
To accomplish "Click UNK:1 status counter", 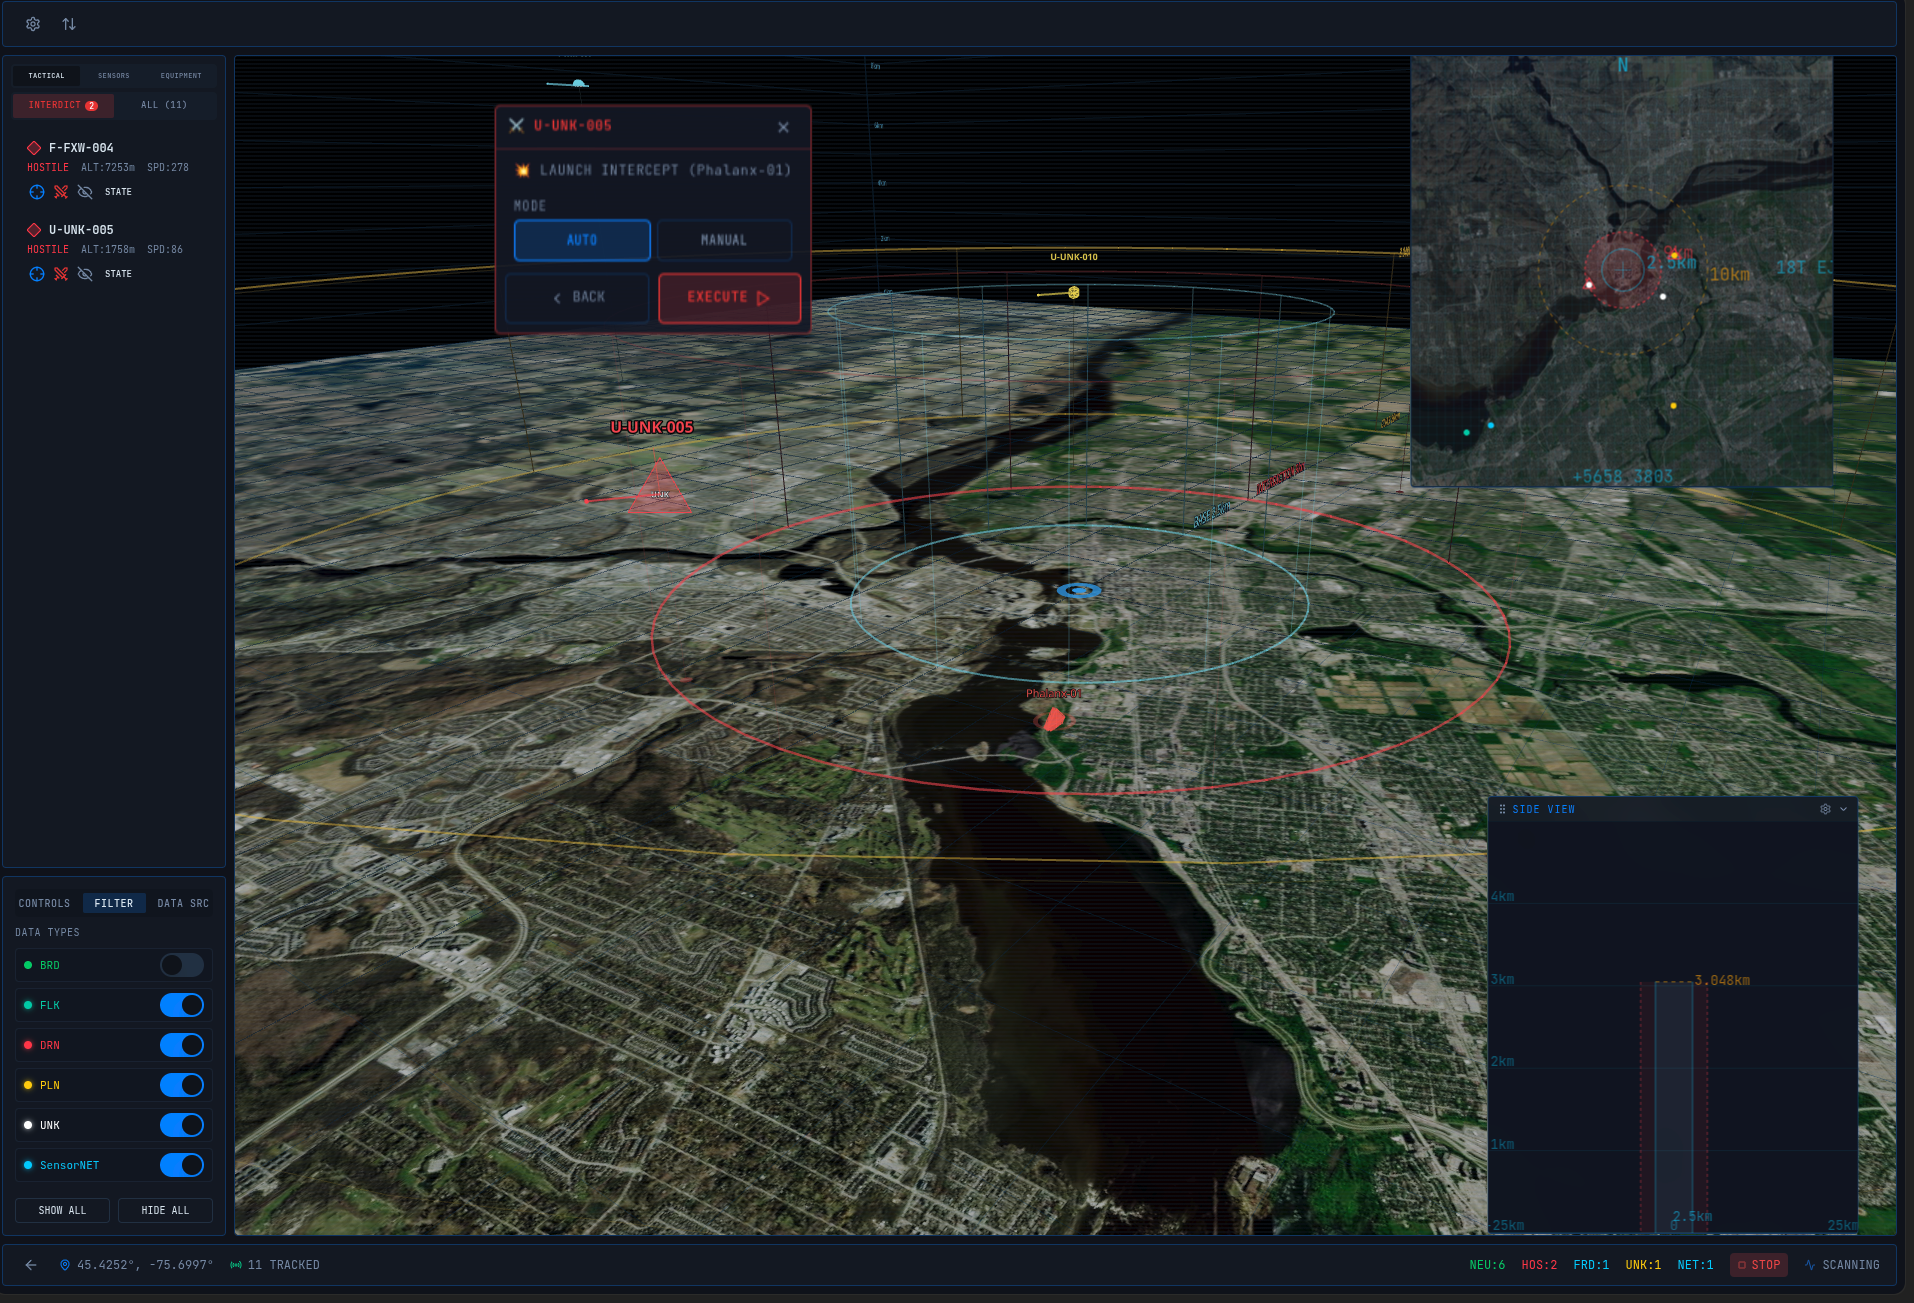I will click(1643, 1265).
